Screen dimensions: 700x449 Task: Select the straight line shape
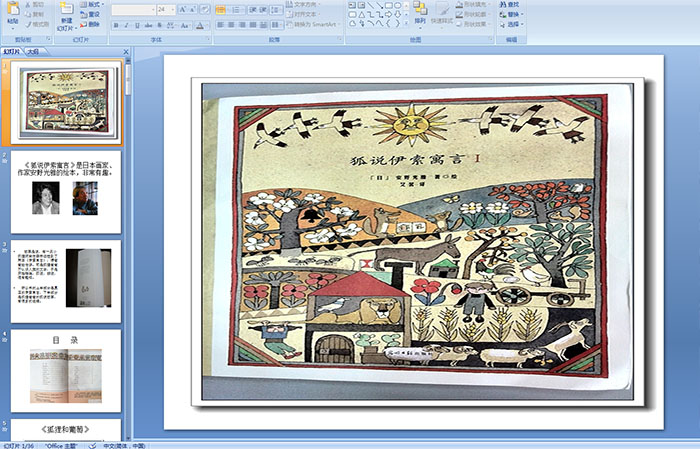point(370,5)
